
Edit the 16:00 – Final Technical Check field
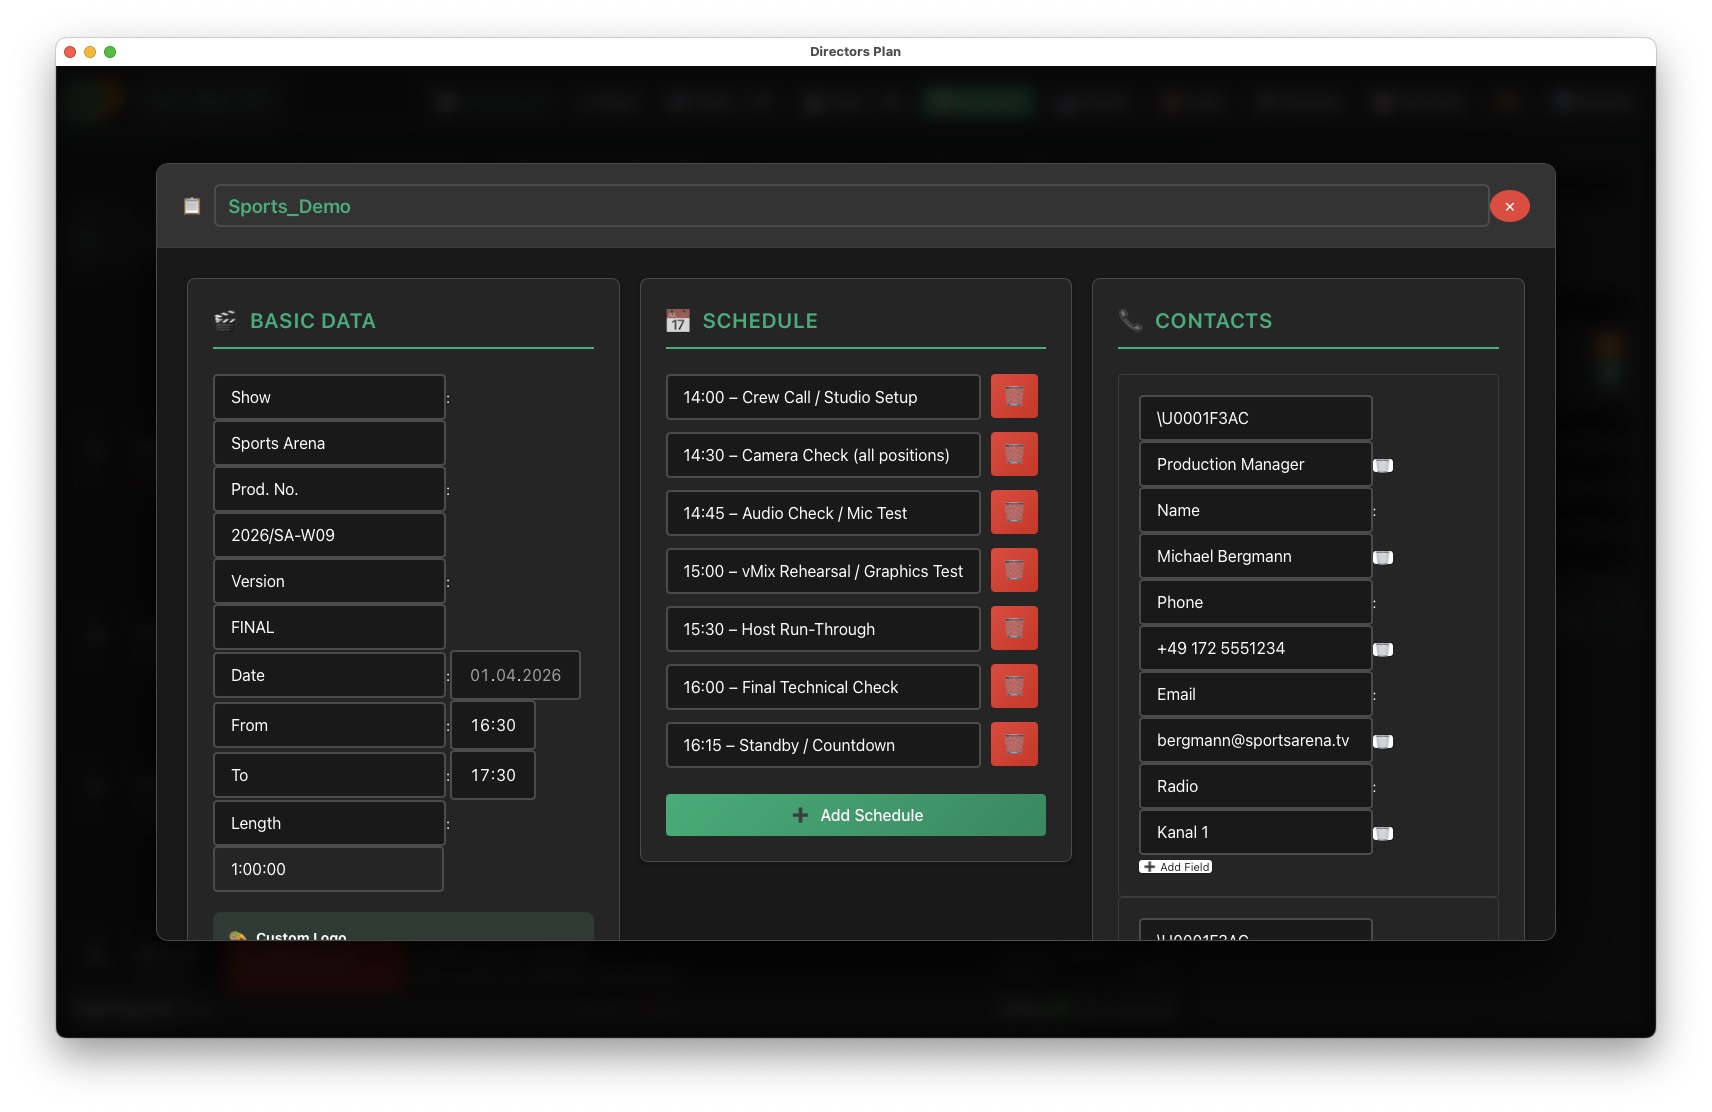(x=823, y=687)
